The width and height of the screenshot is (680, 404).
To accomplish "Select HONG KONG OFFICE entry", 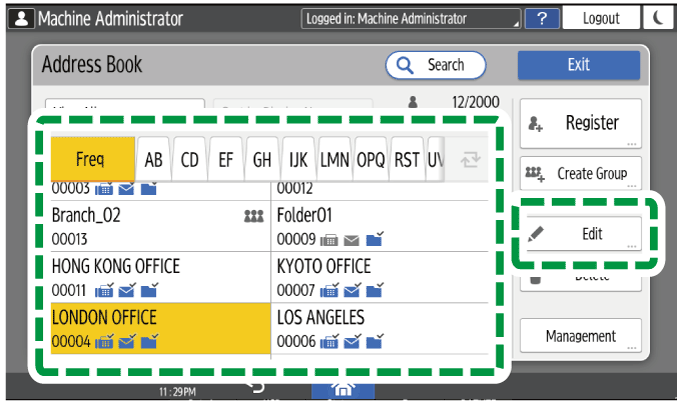I will (x=160, y=277).
